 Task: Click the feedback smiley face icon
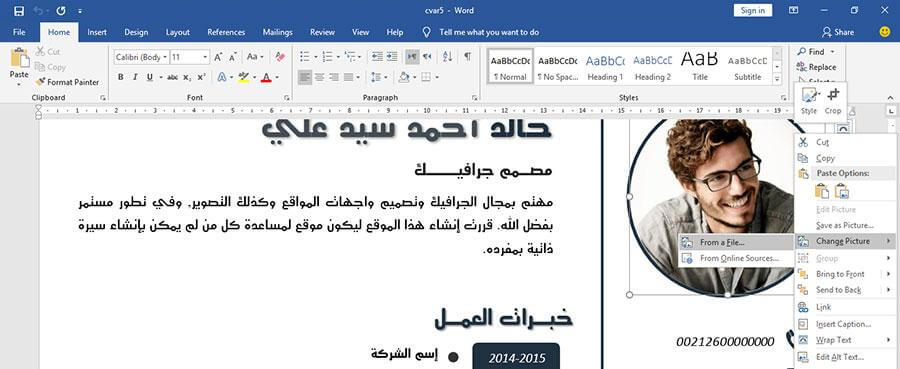[x=885, y=32]
